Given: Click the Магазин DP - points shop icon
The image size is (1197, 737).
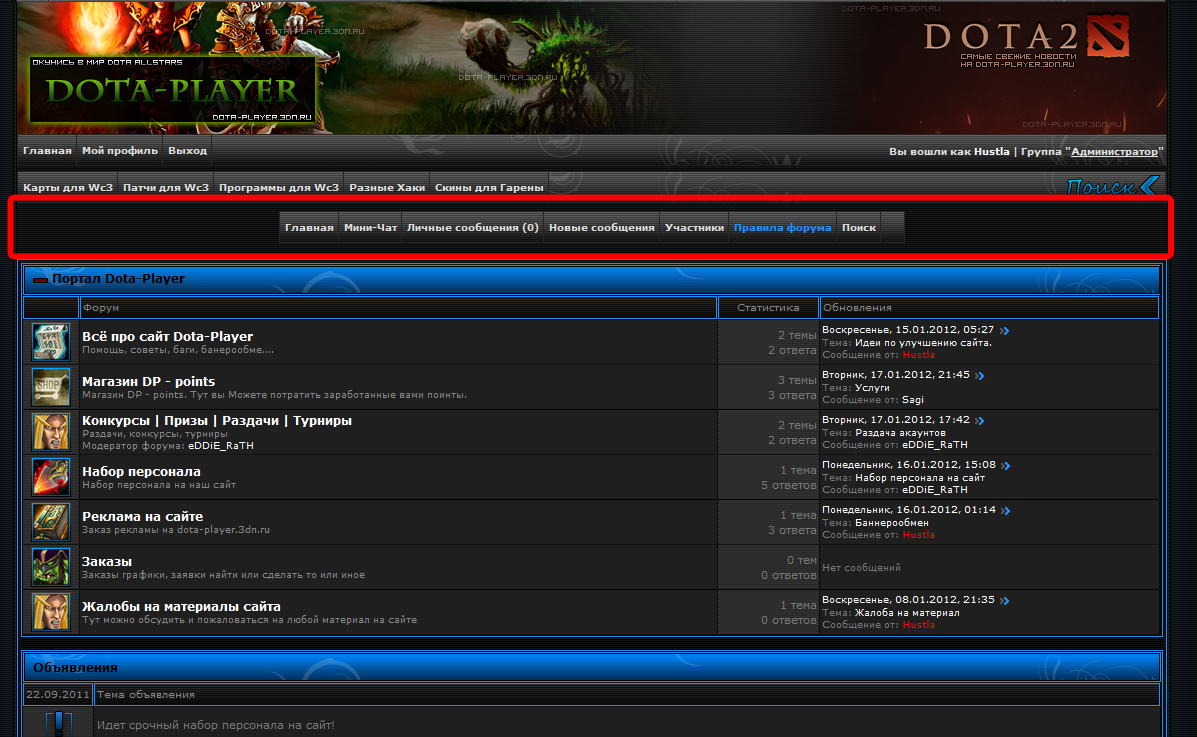Looking at the screenshot, I should pyautogui.click(x=51, y=387).
